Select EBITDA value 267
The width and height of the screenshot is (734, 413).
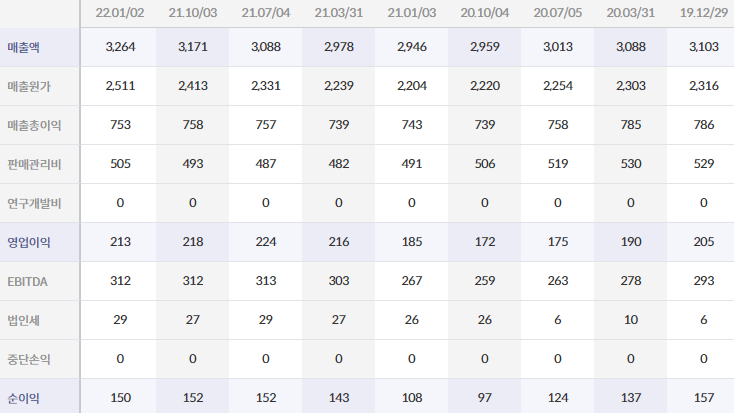[412, 280]
